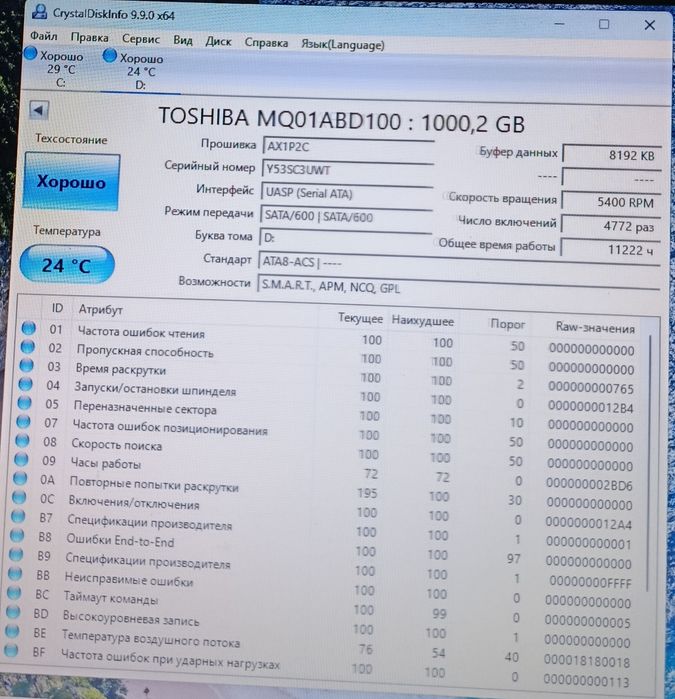Click status icon for attribute 0C

coord(19,497)
